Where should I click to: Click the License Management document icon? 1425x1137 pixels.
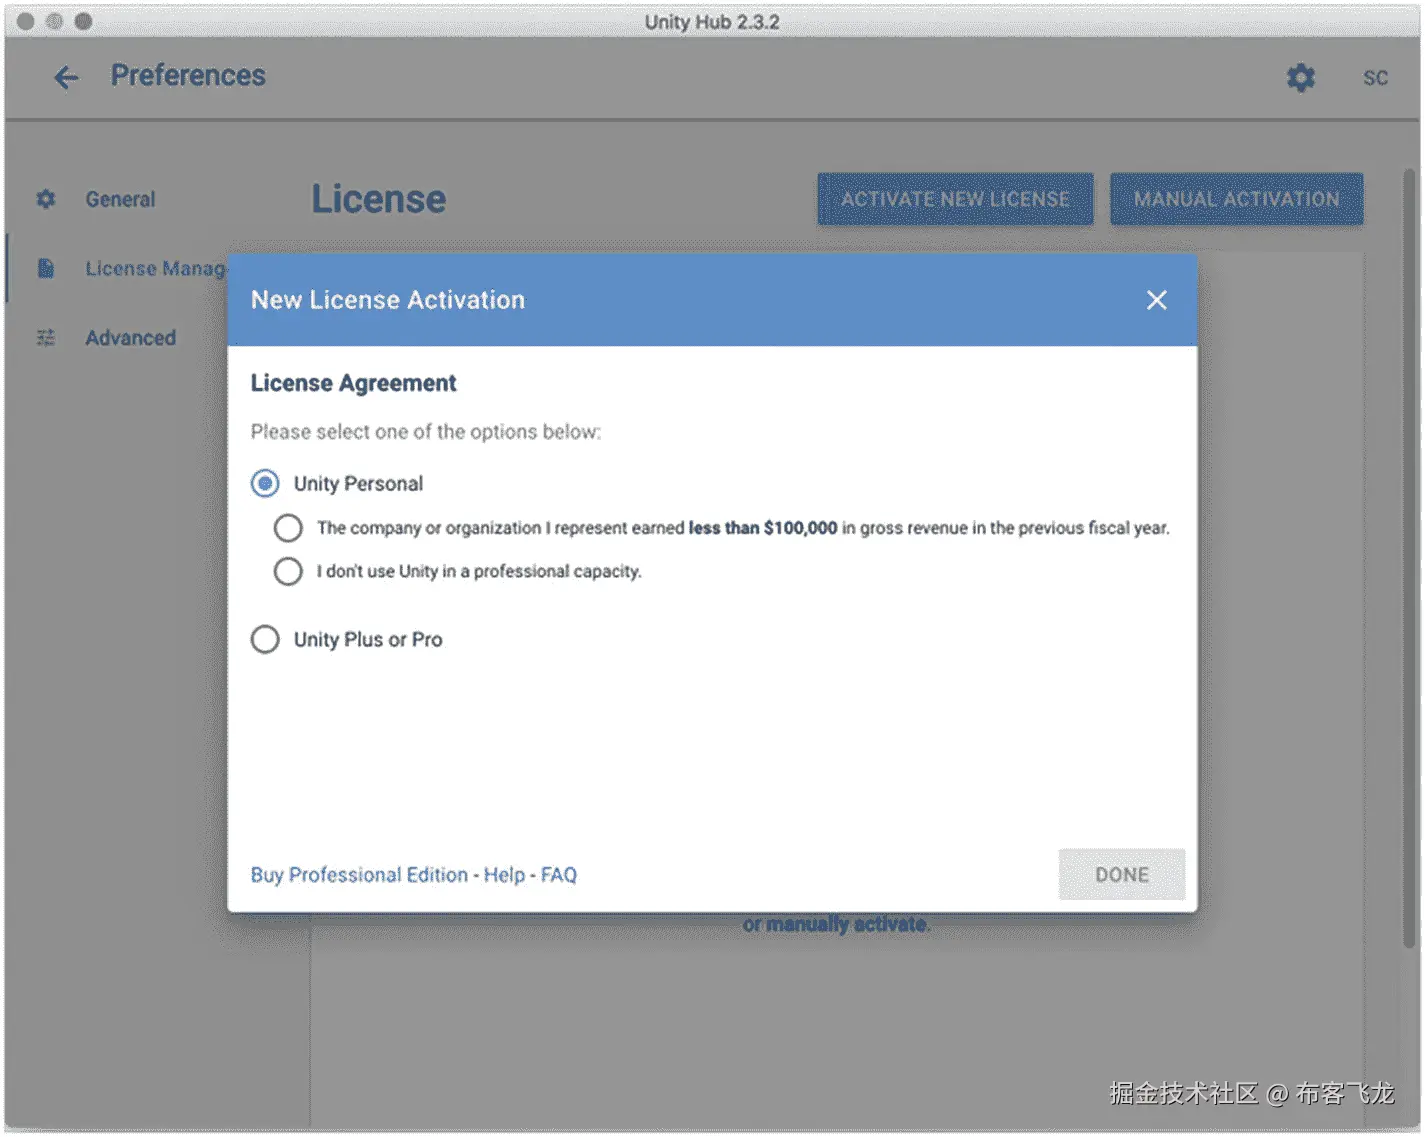pyautogui.click(x=46, y=268)
